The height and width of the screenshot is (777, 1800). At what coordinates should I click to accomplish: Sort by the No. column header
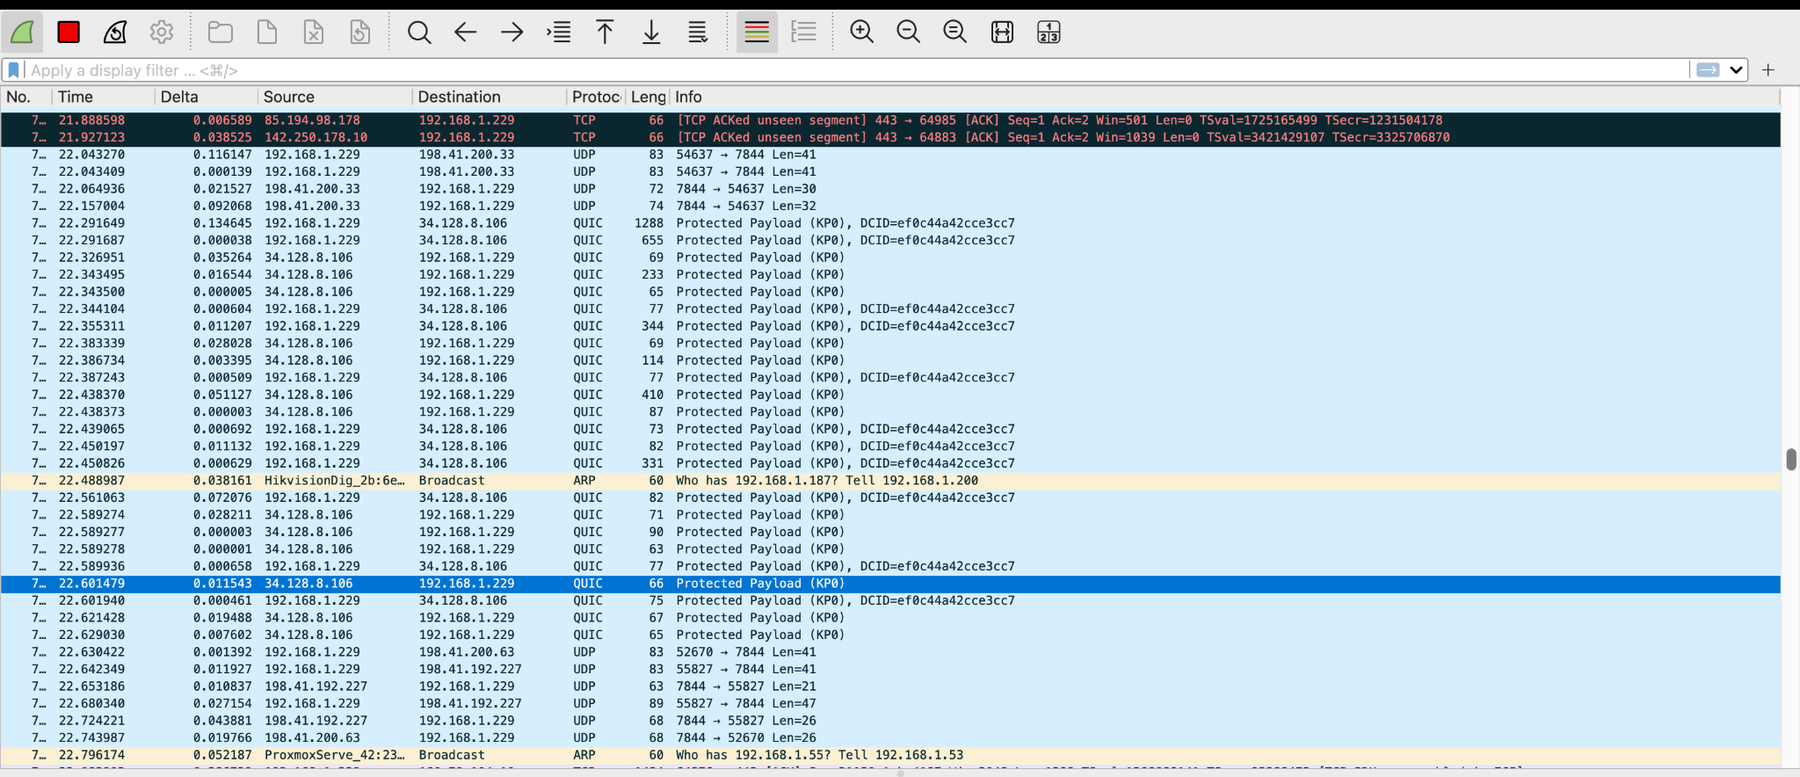point(26,97)
